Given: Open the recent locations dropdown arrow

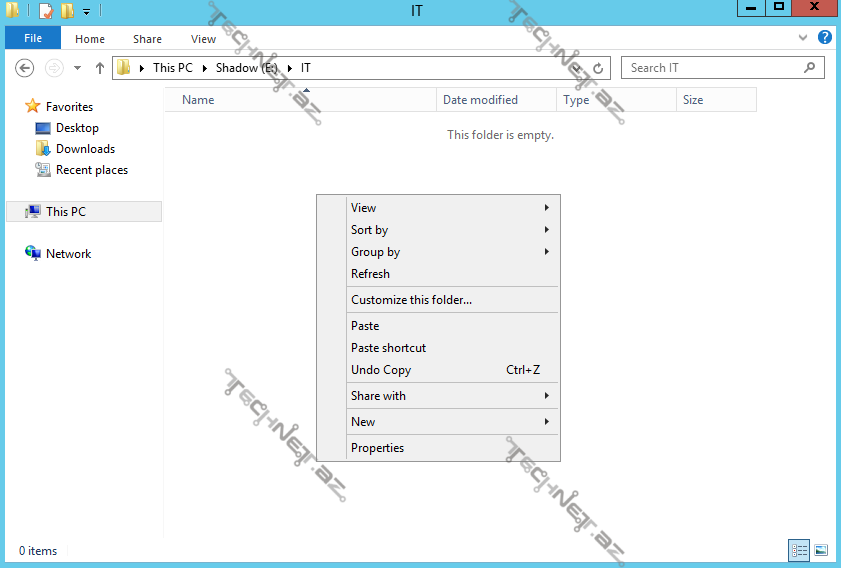Looking at the screenshot, I should (x=78, y=68).
